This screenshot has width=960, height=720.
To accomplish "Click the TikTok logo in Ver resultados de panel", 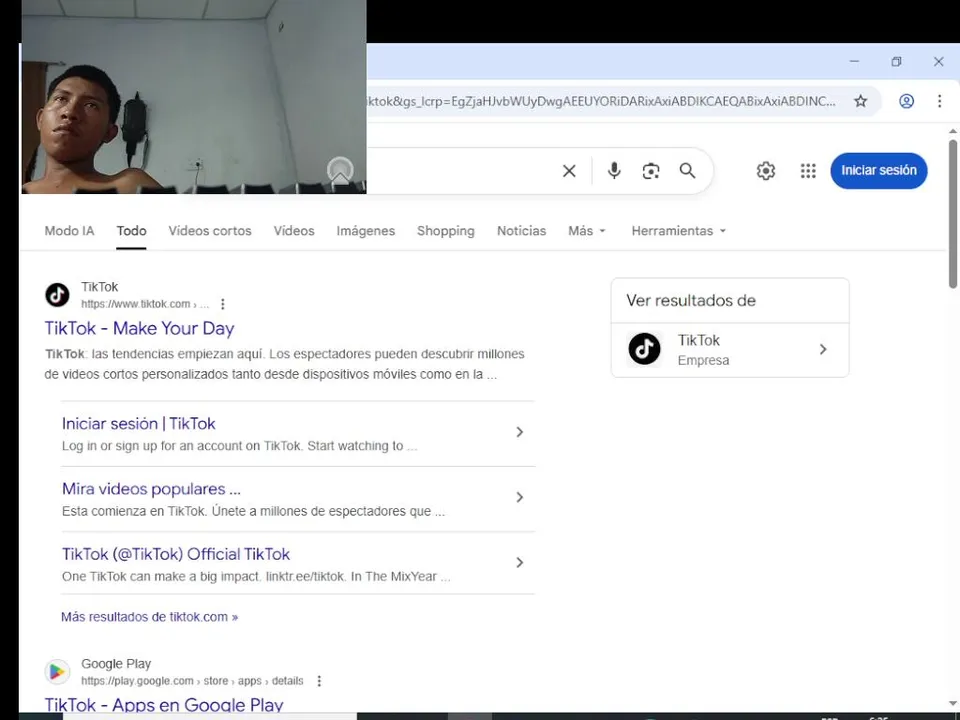I will click(645, 349).
